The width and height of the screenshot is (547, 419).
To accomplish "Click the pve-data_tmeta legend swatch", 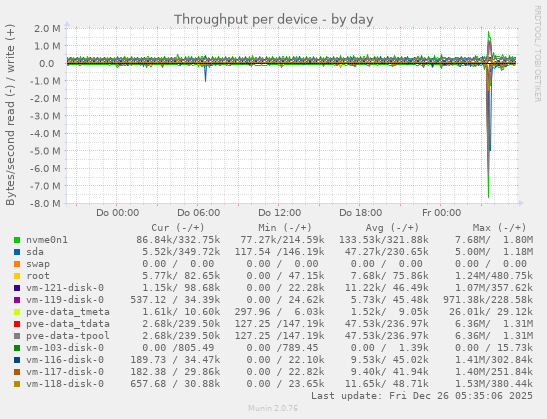I will point(17,312).
